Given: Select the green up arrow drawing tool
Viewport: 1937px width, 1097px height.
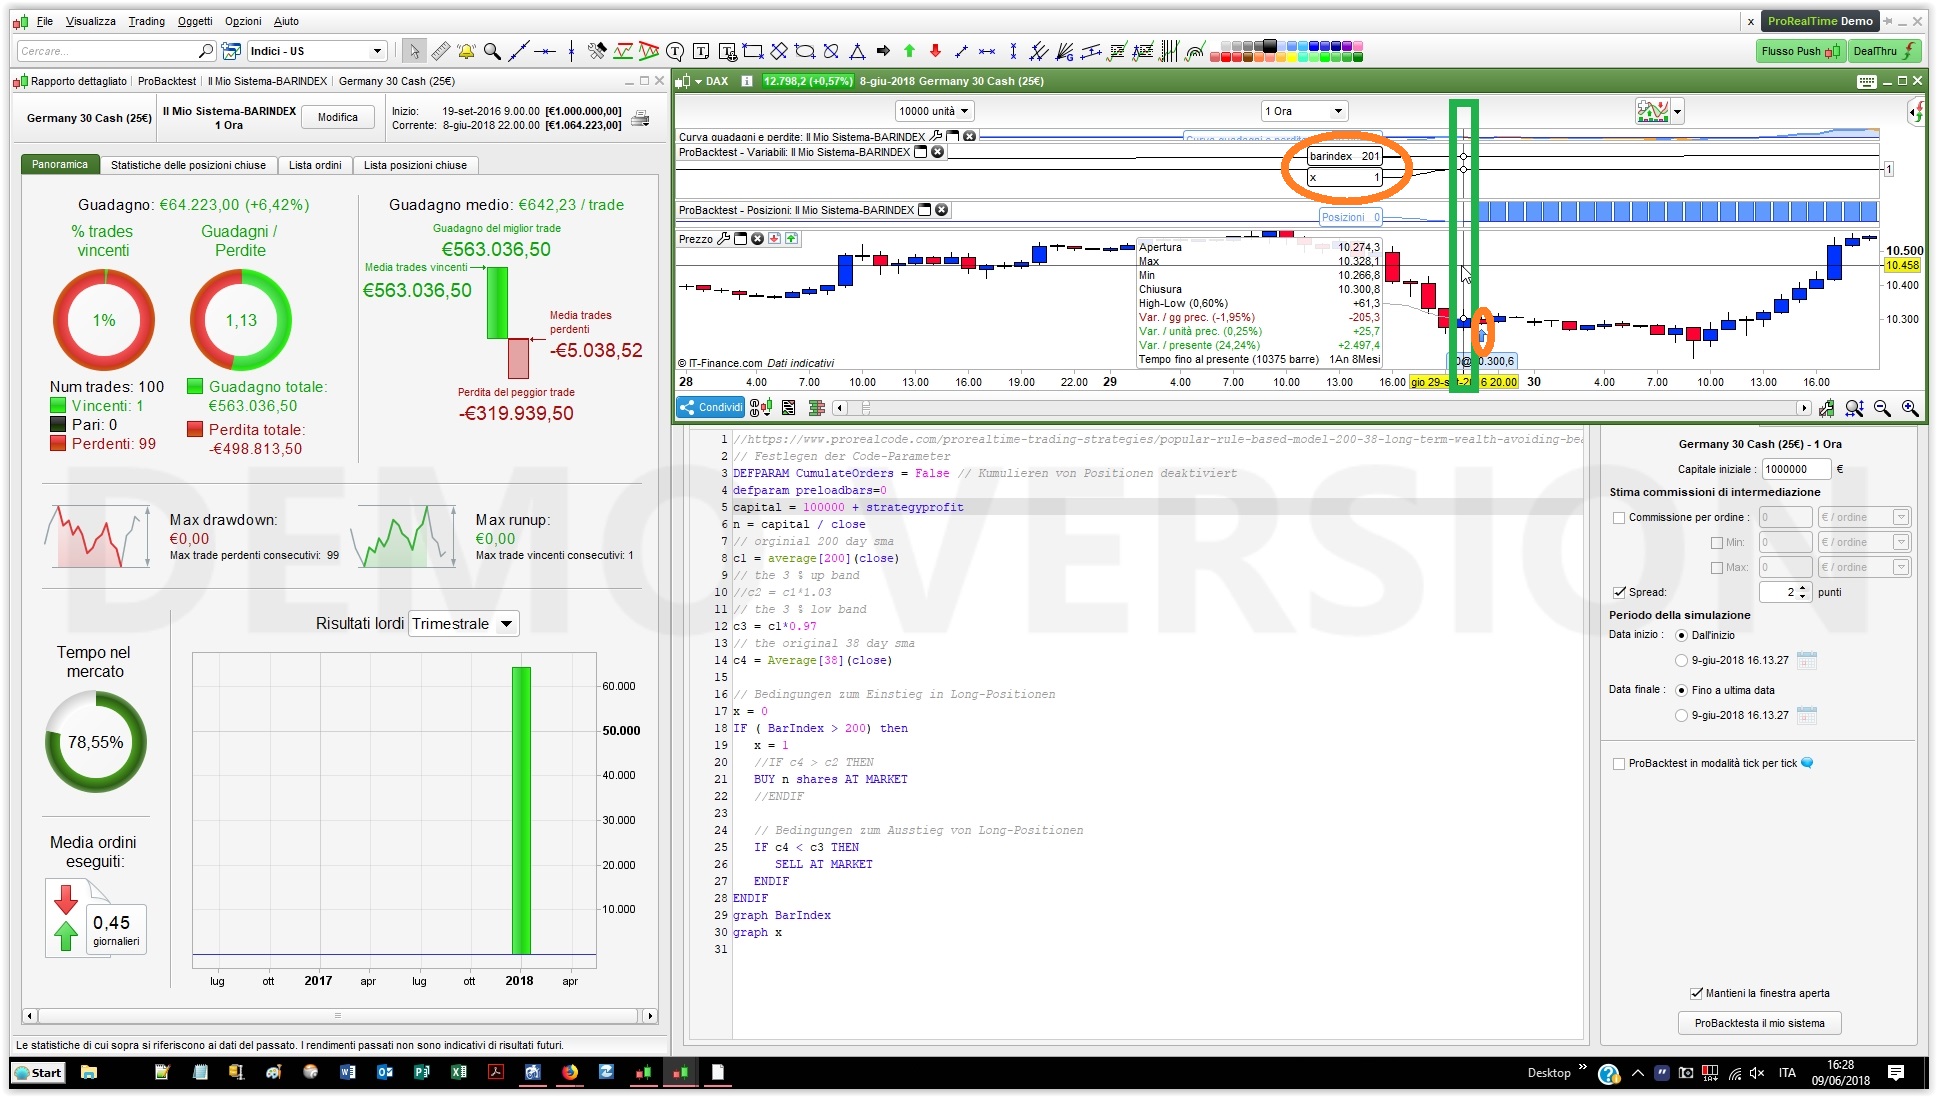Looking at the screenshot, I should 909,51.
